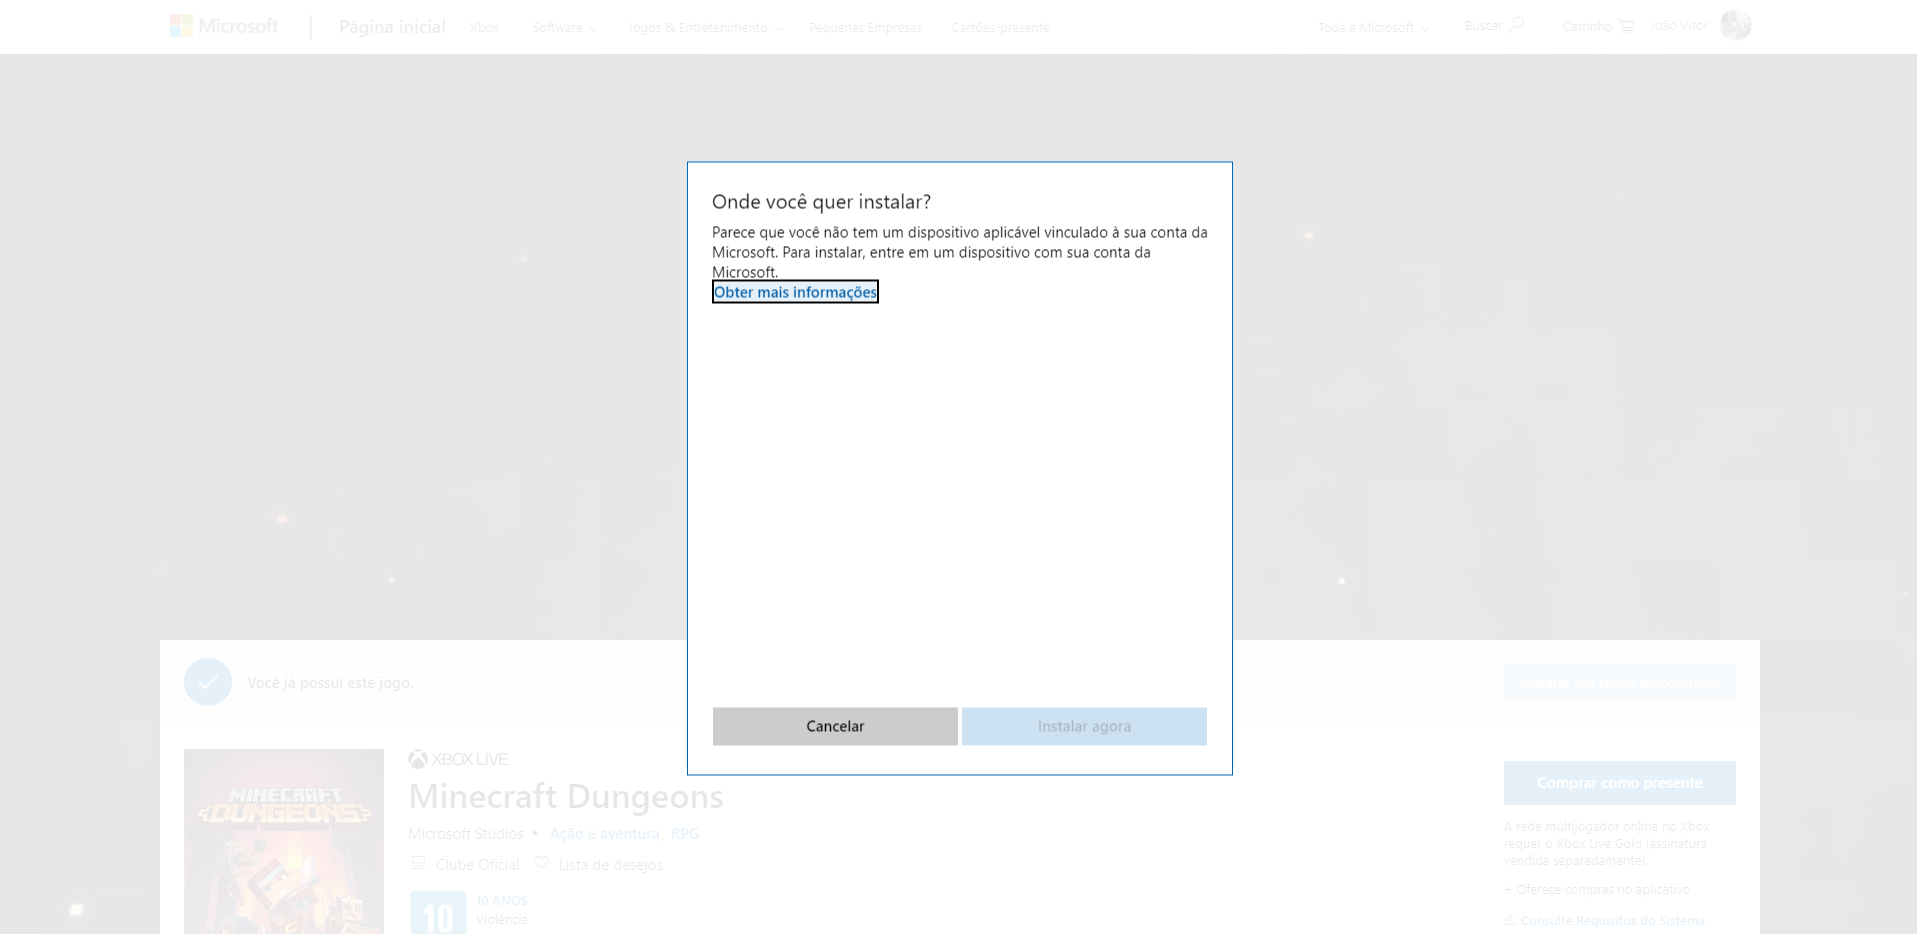Expand the Jogos & Entretenimento dropdown
The image size is (1917, 934).
(705, 27)
